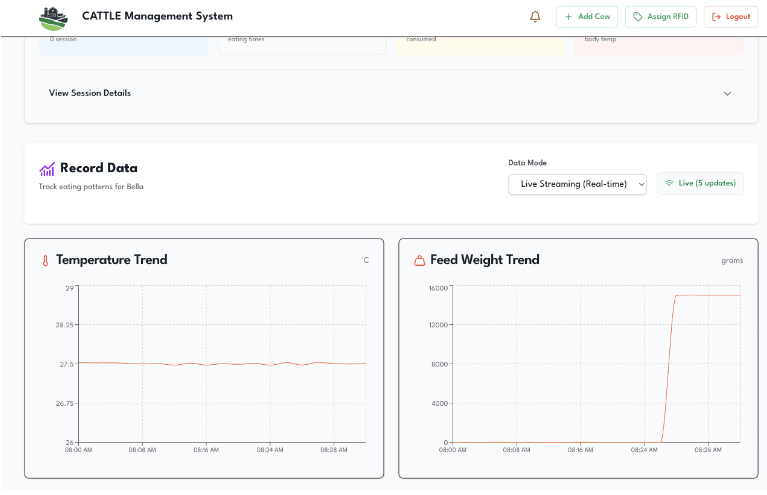The width and height of the screenshot is (767, 495).
Task: Click the purple Record Data chart icon
Action: click(x=47, y=169)
